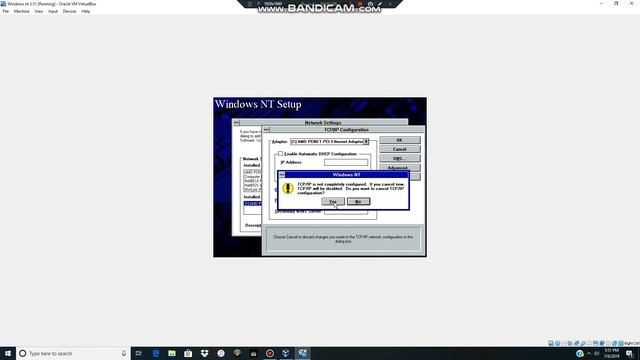Viewport: 640px width, 360px height.
Task: Open VirtualBox Manager cube icon in taskbar
Action: (x=286, y=353)
